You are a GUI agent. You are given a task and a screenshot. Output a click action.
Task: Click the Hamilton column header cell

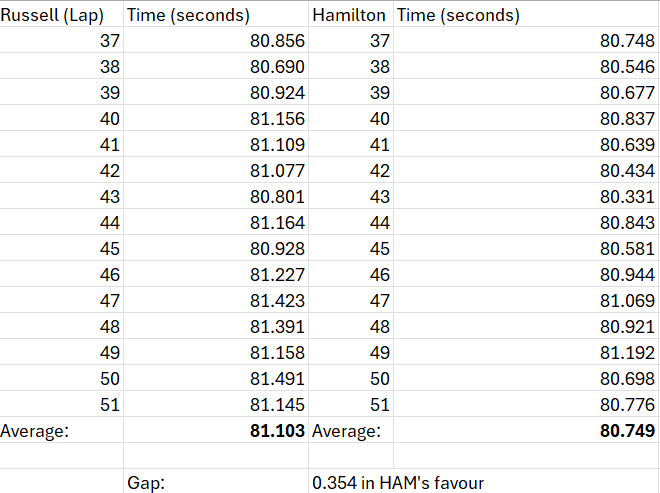[351, 15]
